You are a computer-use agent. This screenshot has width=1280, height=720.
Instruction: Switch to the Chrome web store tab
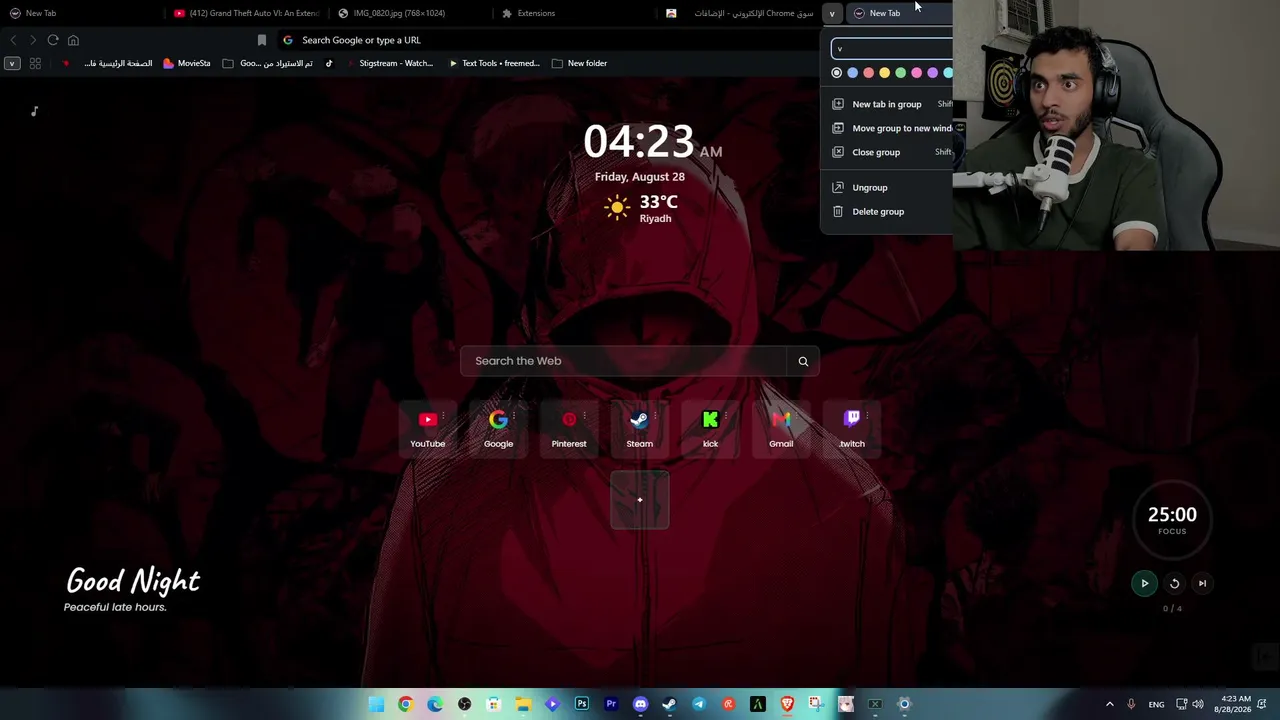click(x=739, y=13)
